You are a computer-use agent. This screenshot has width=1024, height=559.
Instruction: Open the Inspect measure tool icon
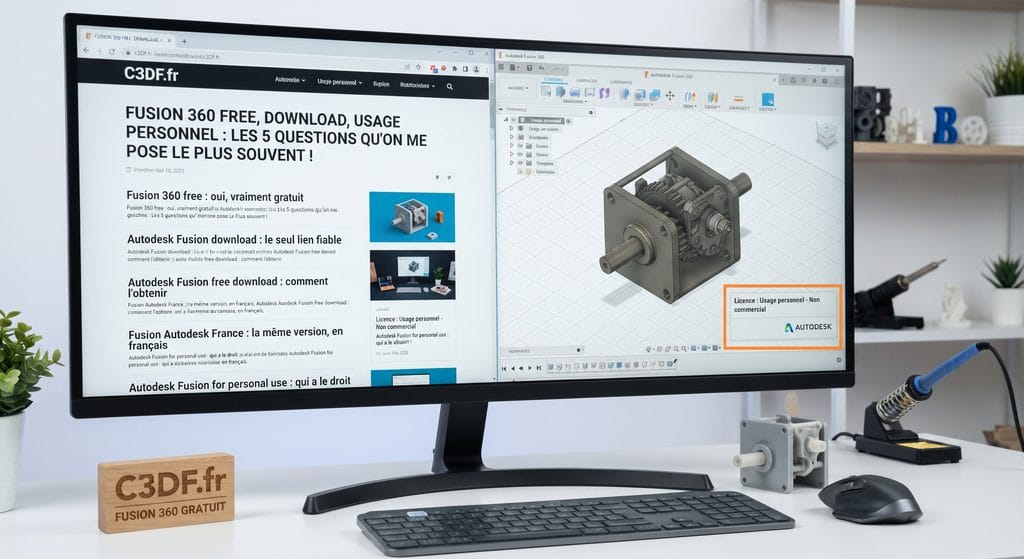coord(739,99)
